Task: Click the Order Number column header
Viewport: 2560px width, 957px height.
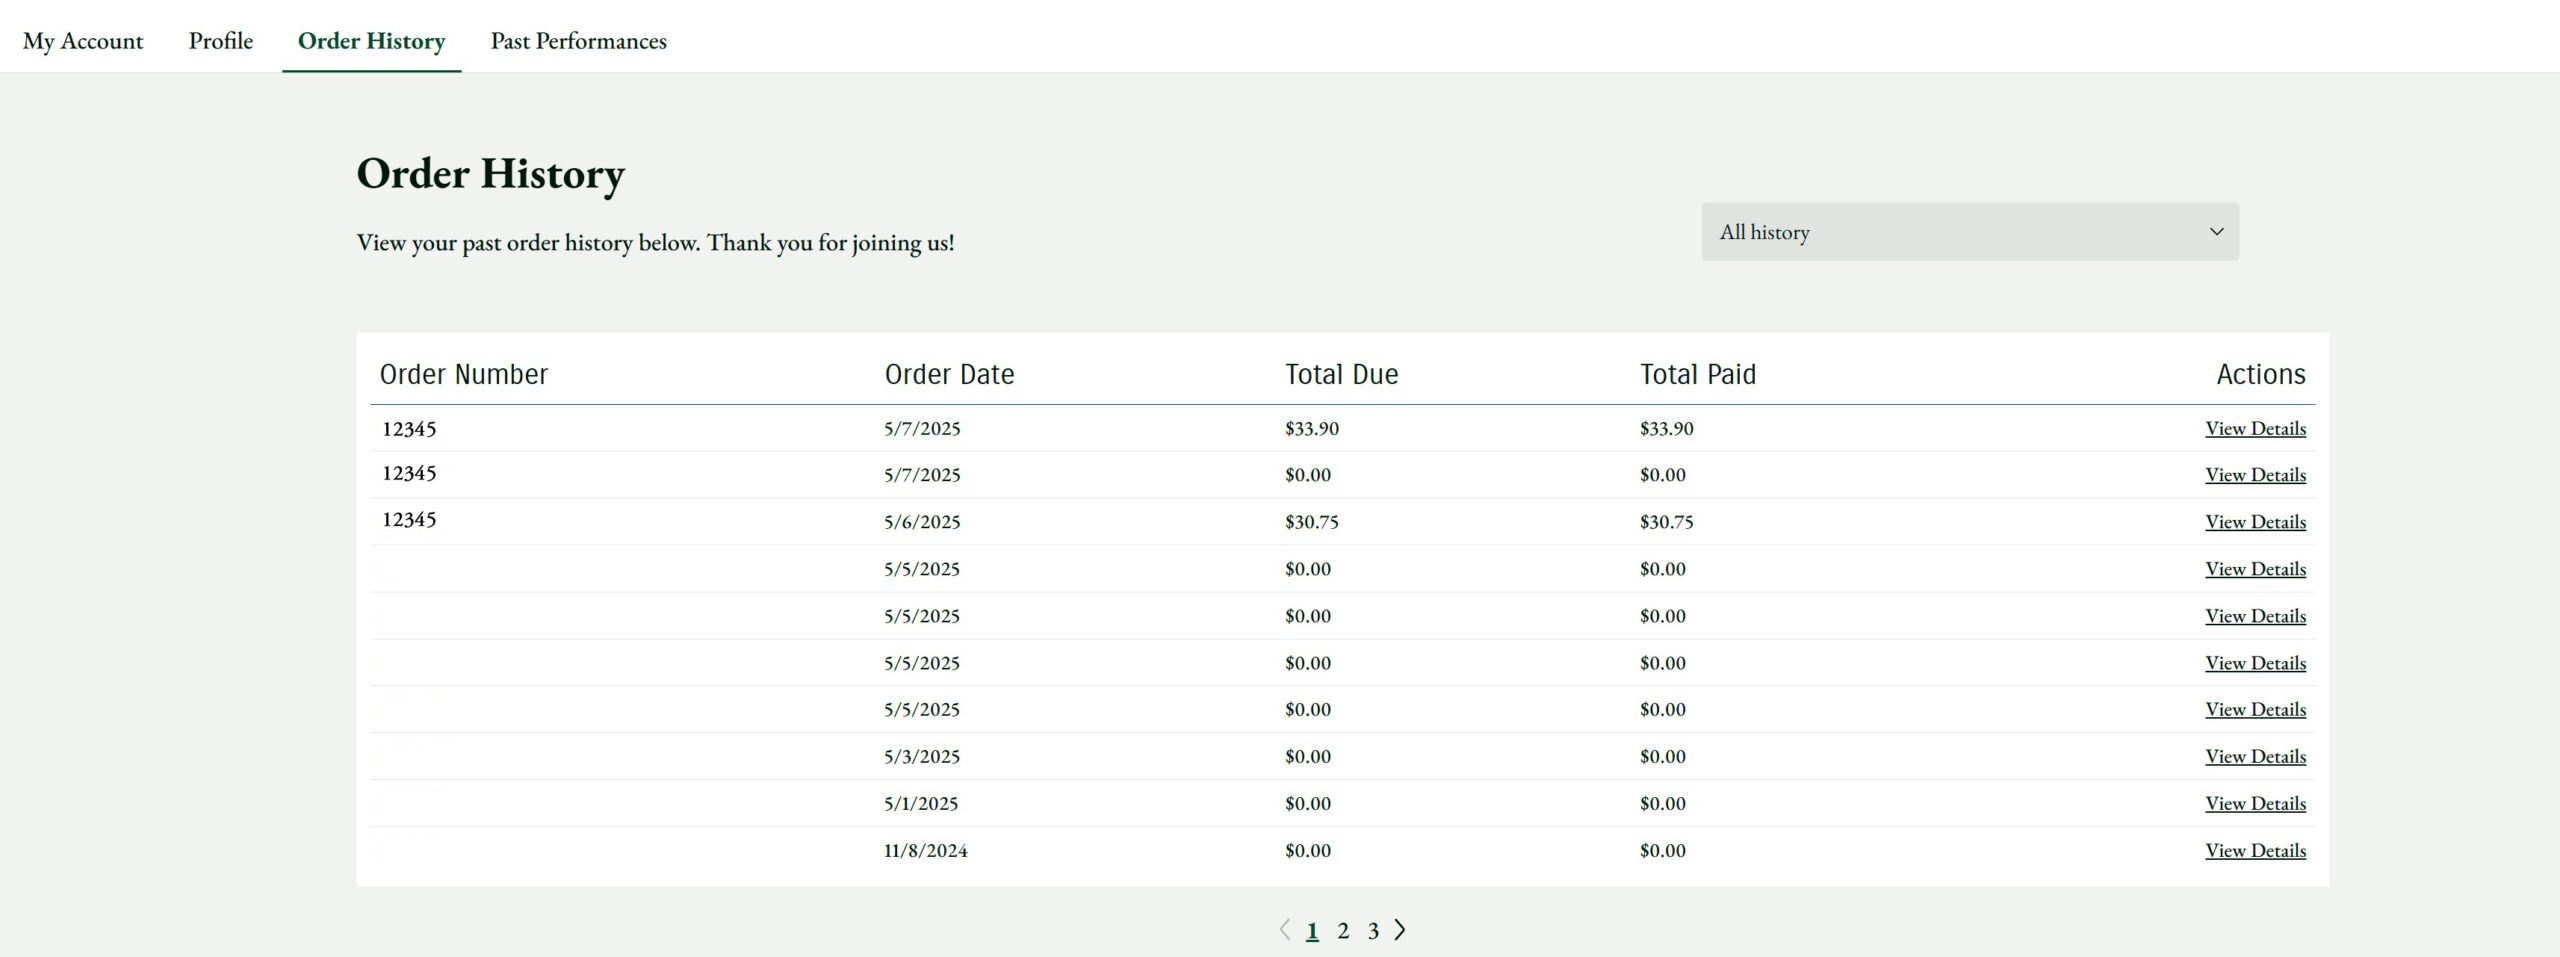Action: coord(464,374)
